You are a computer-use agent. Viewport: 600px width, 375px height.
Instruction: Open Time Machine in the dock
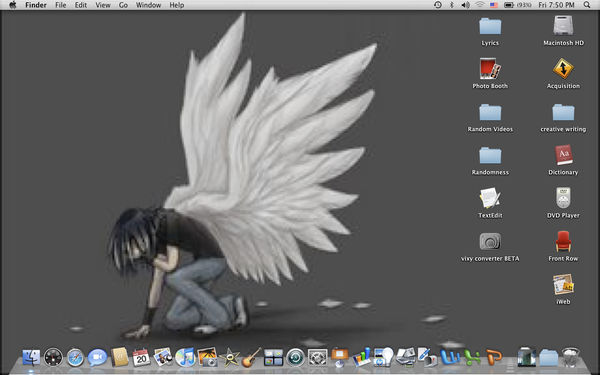[x=295, y=358]
